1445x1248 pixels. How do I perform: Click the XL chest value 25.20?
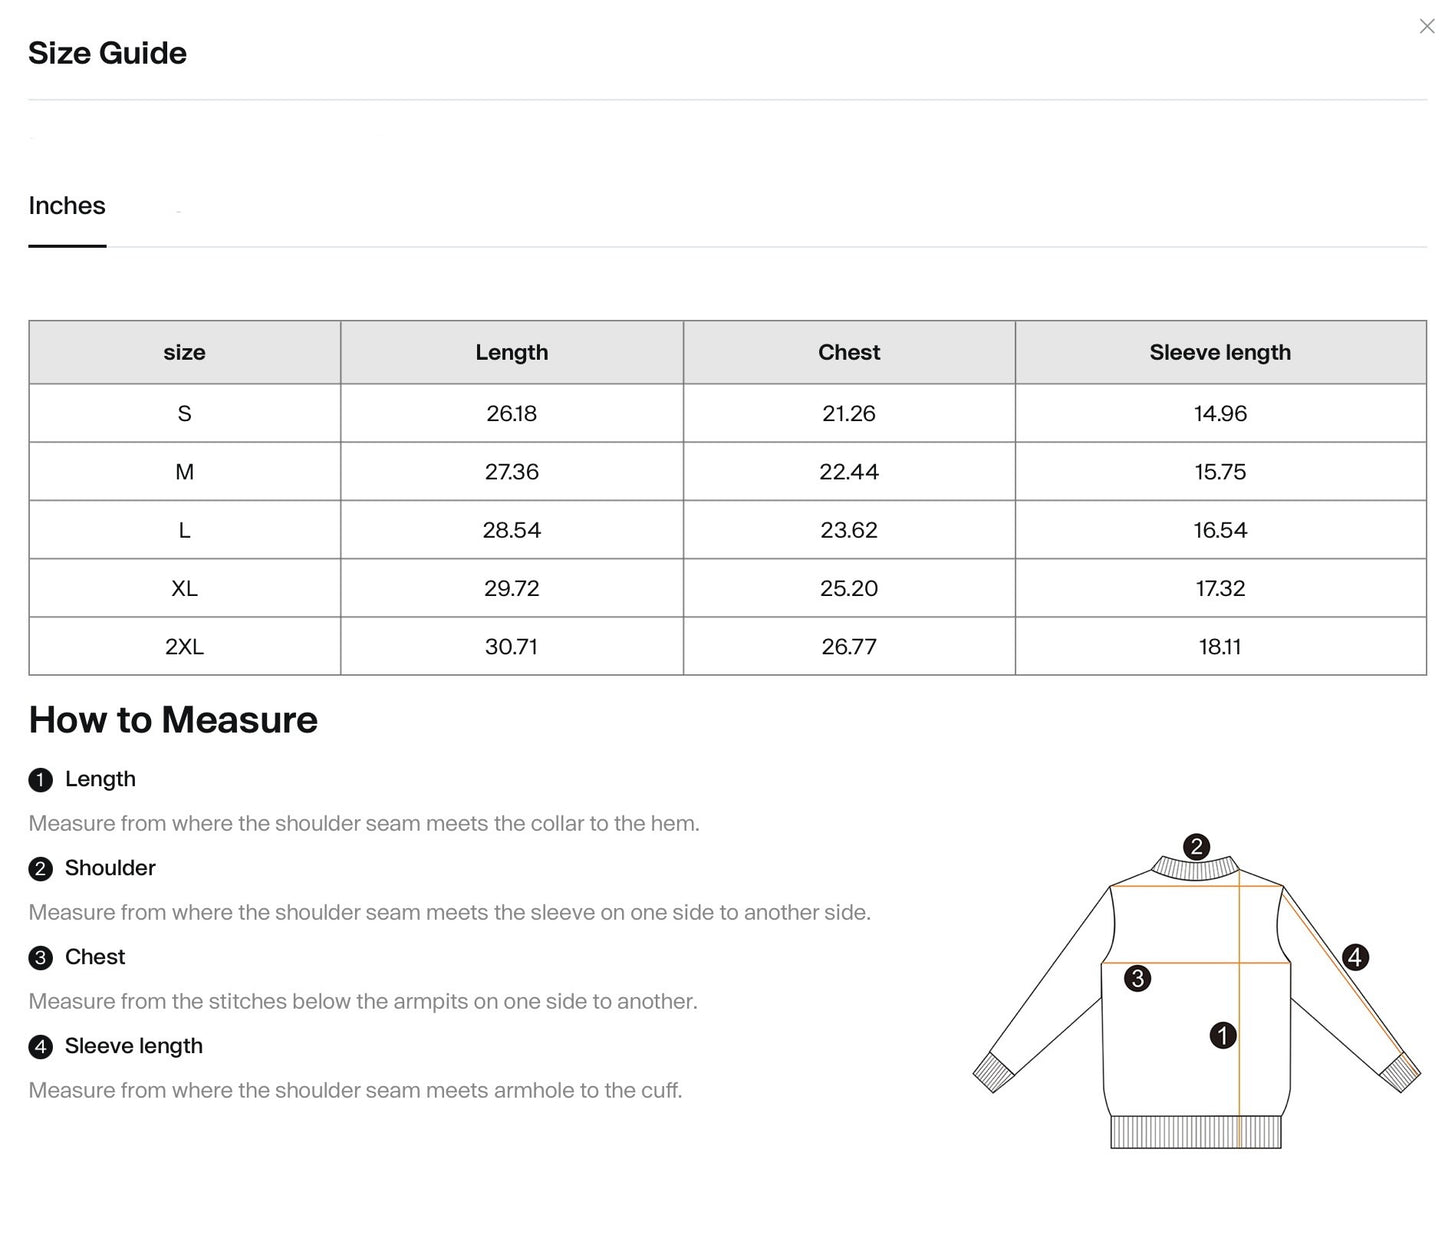(849, 588)
